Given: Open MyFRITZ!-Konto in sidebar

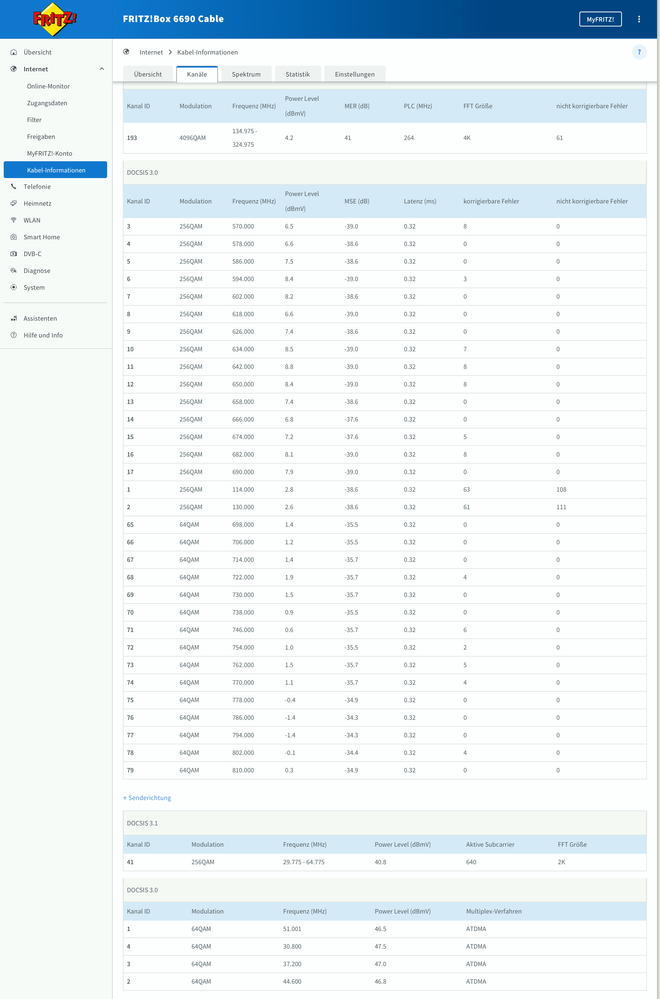Looking at the screenshot, I should 50,154.
